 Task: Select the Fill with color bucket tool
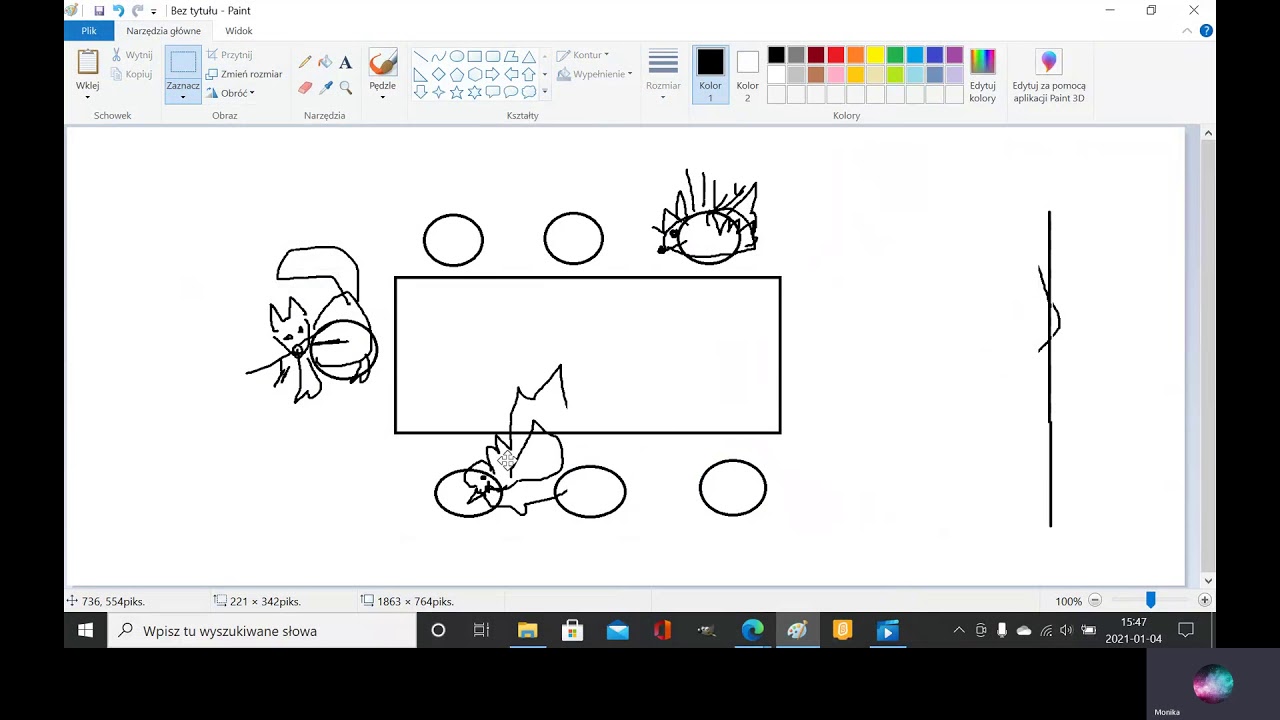(325, 62)
